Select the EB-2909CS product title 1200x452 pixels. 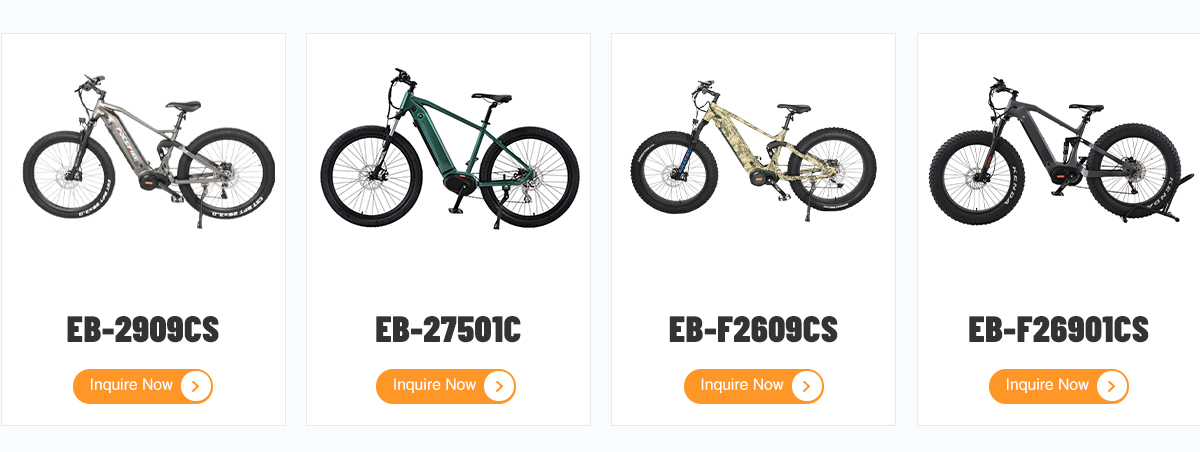click(x=143, y=329)
